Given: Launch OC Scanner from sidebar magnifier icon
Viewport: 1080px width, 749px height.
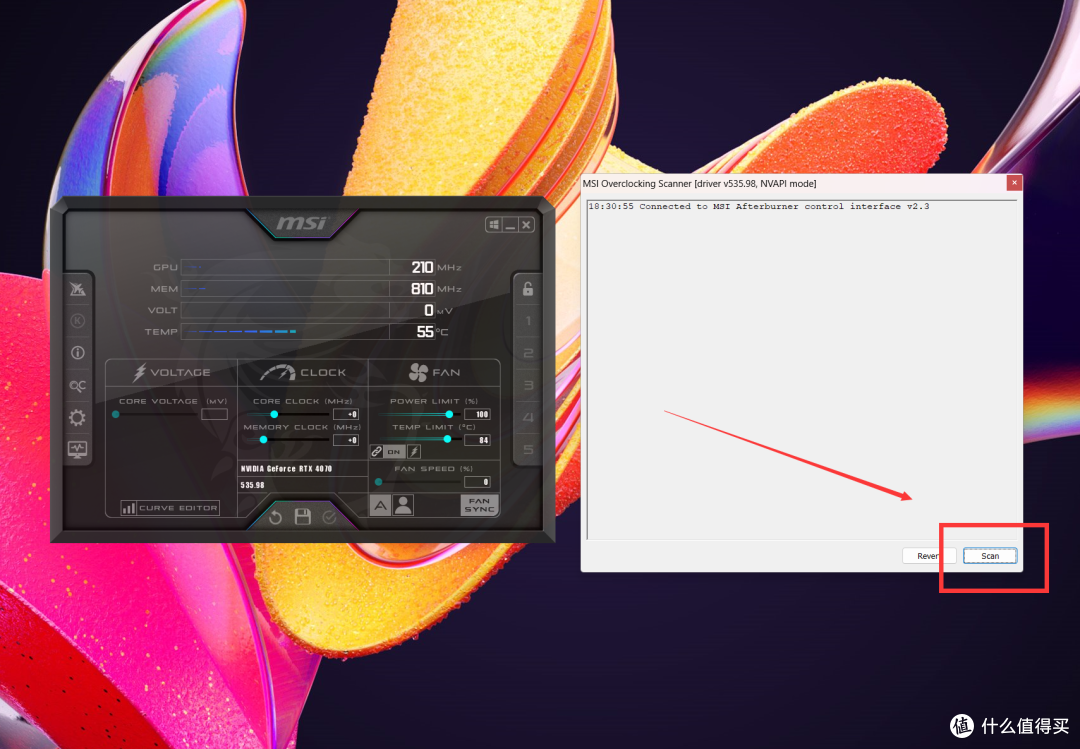Looking at the screenshot, I should tap(77, 385).
